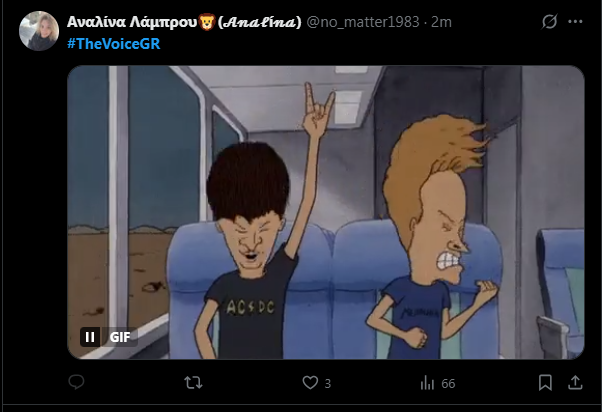
Task: Open the three-dot More options menu
Action: coord(575,22)
